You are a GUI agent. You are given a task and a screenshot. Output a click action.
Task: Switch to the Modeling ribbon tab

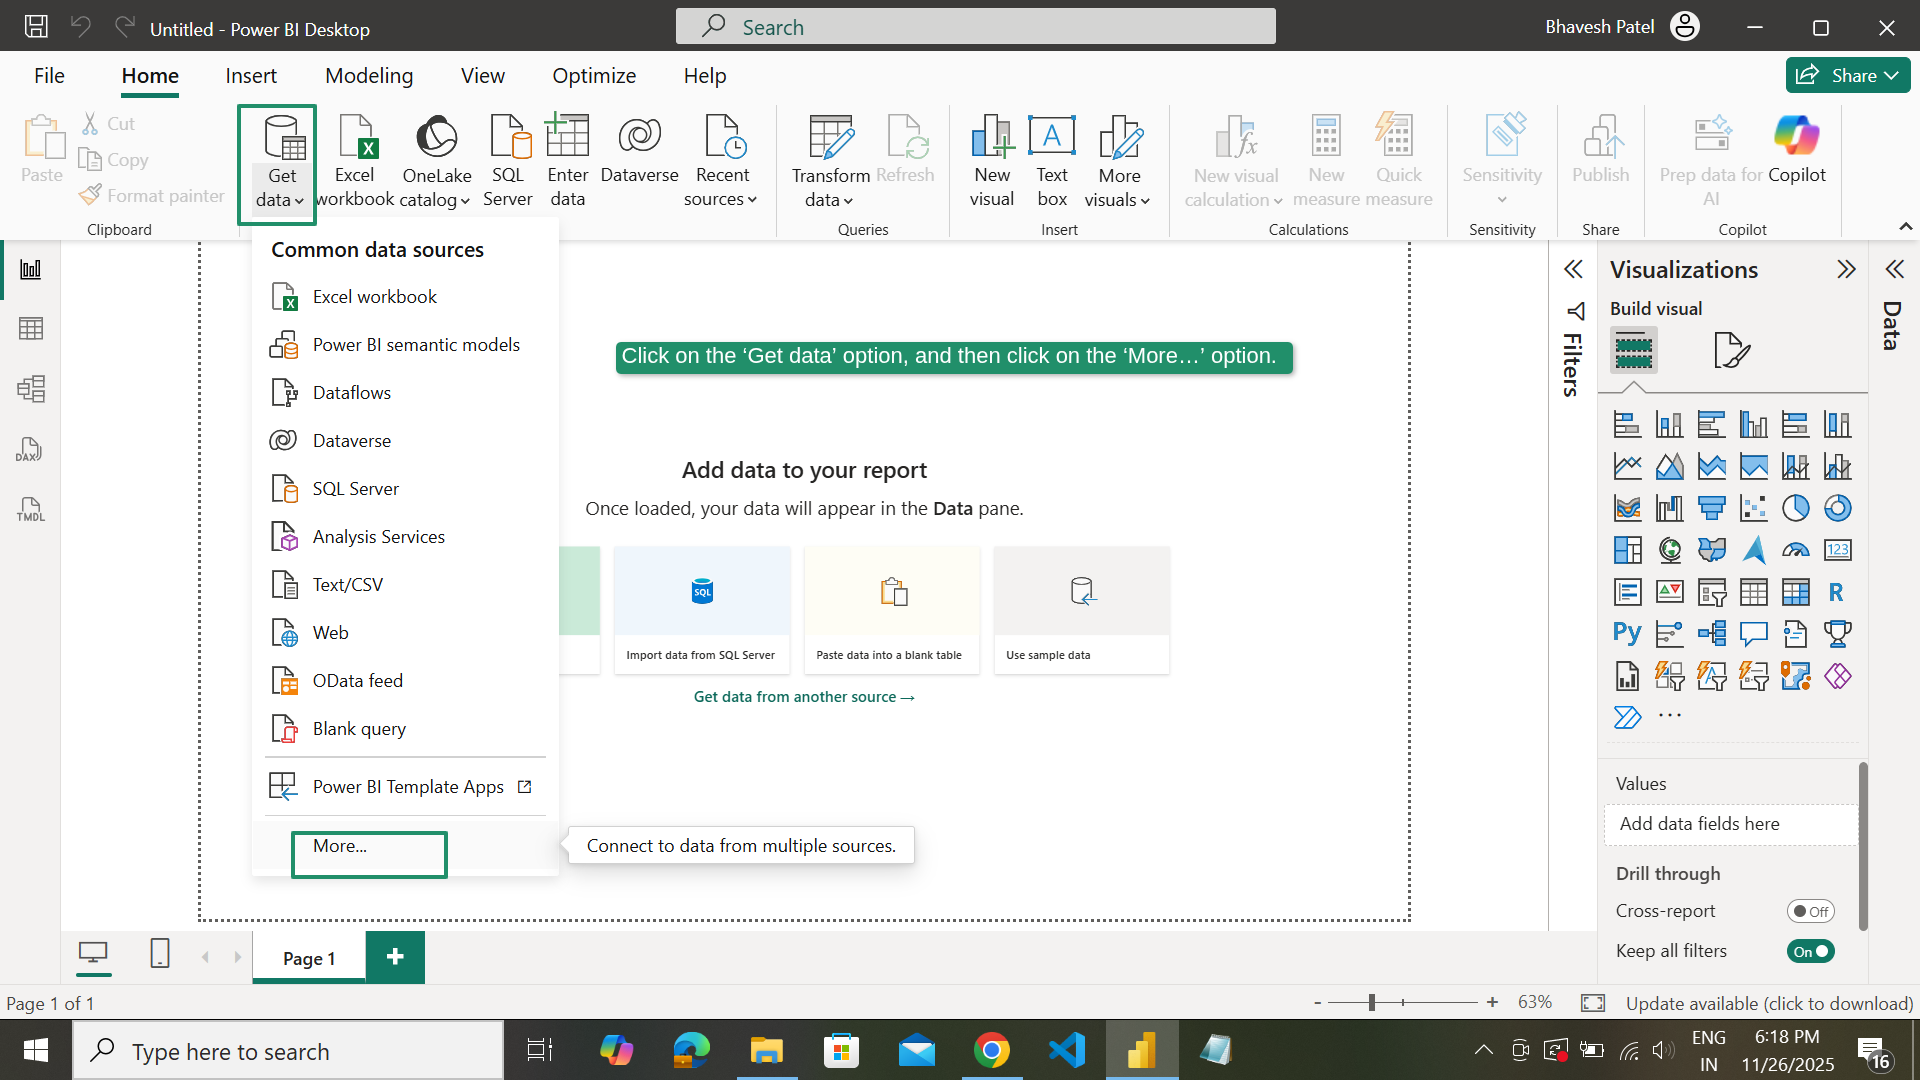(368, 75)
